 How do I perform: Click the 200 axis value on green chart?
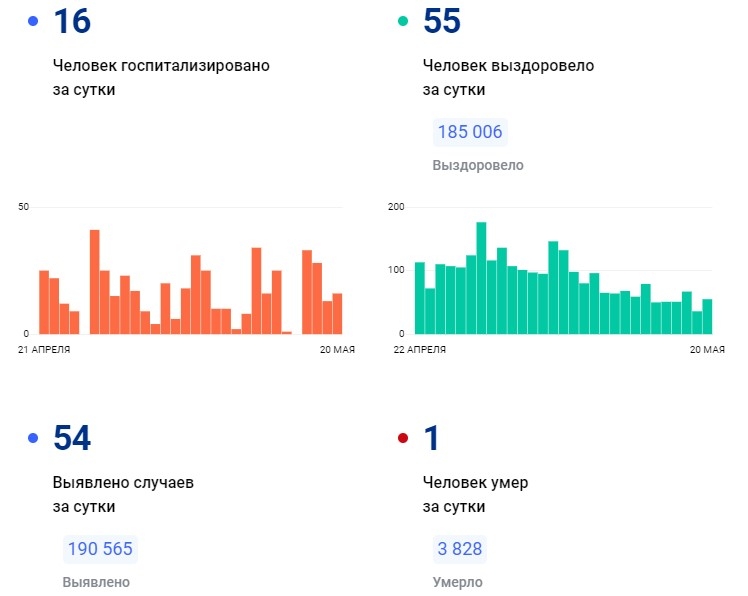click(395, 207)
